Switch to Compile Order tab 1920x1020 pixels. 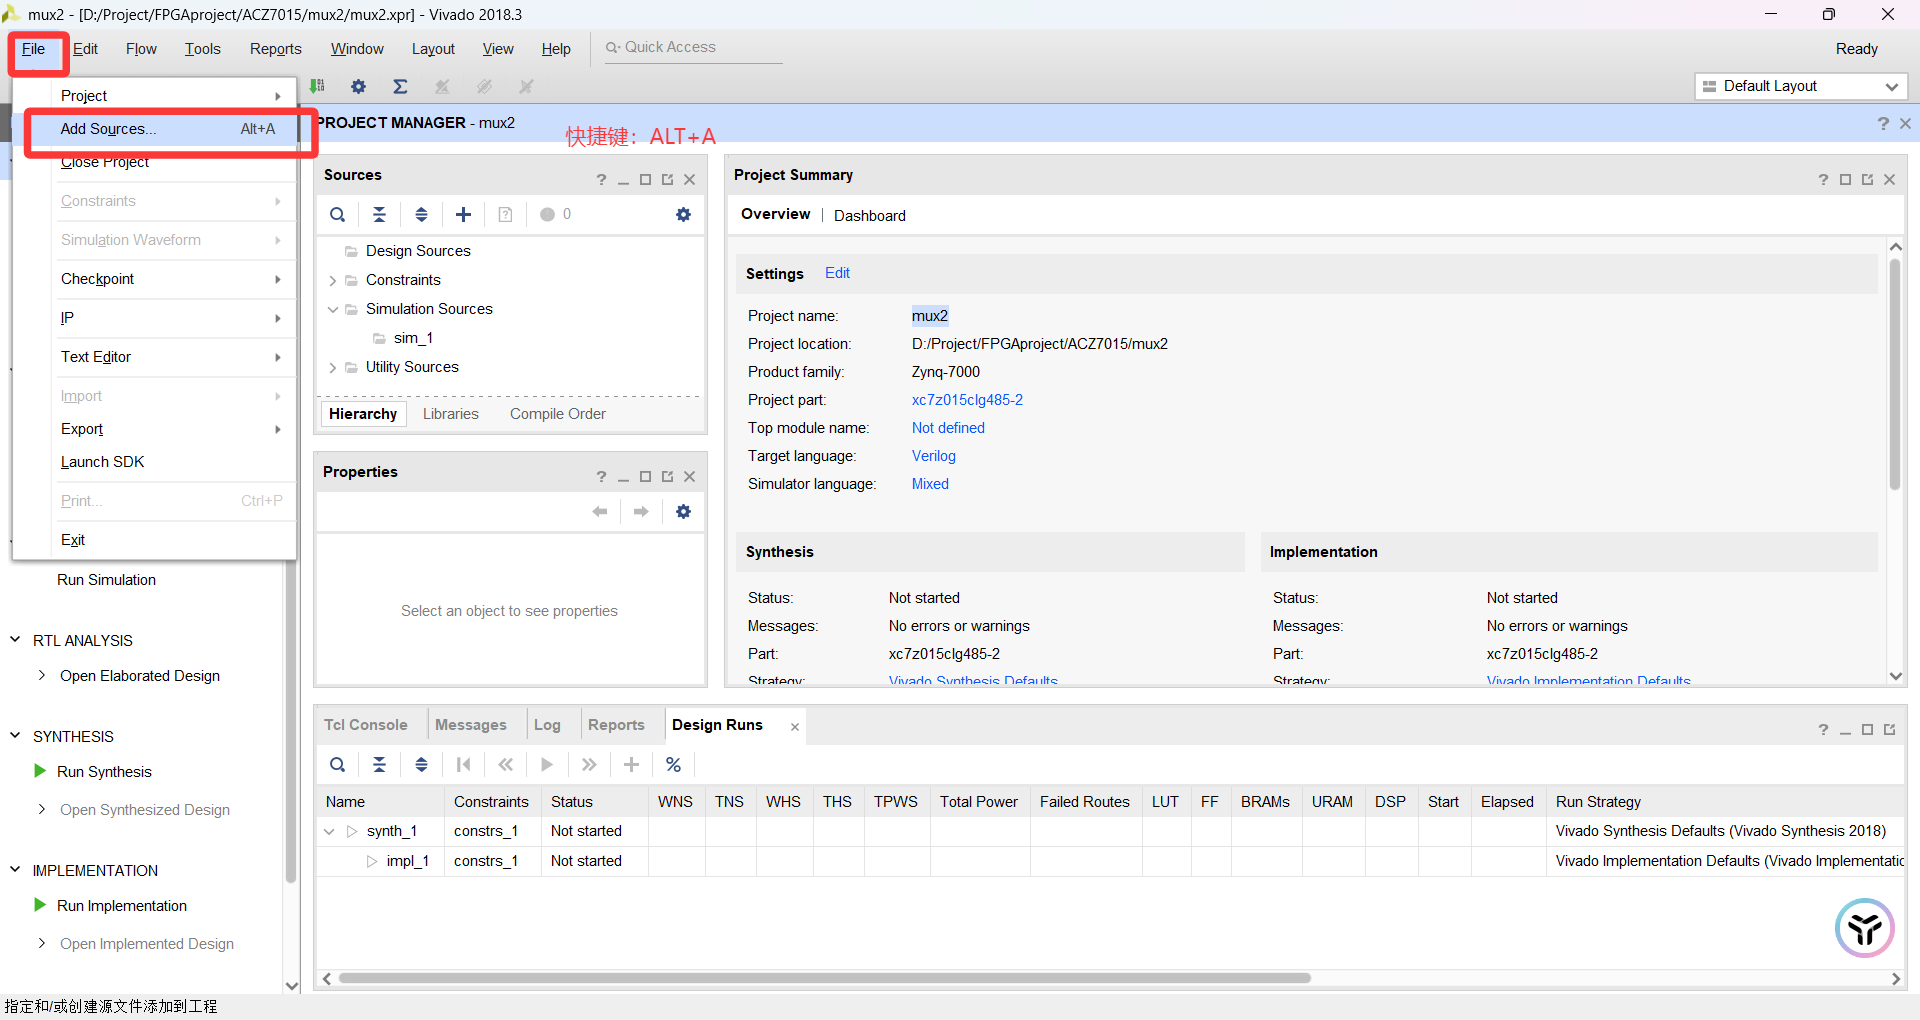coord(558,414)
